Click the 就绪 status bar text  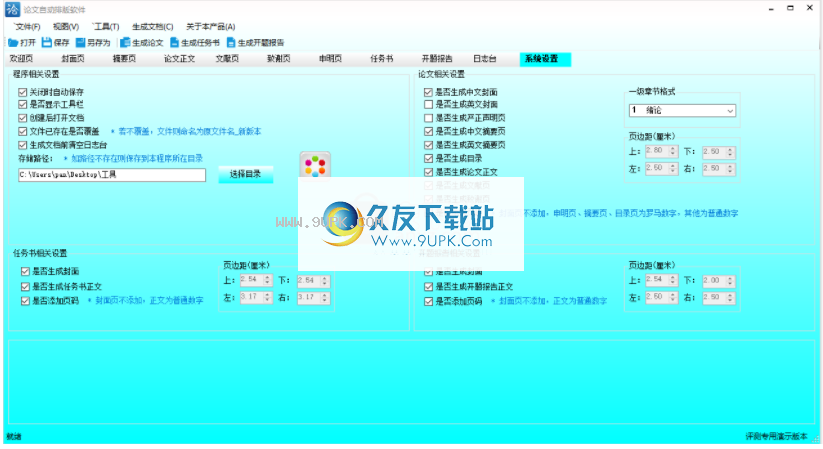point(14,437)
